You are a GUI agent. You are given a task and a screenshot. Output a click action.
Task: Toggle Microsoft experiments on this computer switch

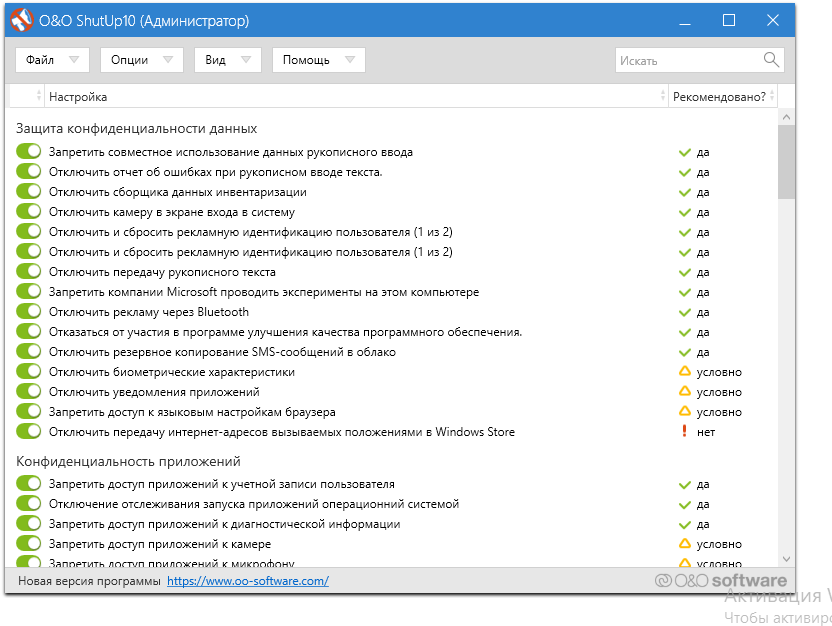click(29, 291)
